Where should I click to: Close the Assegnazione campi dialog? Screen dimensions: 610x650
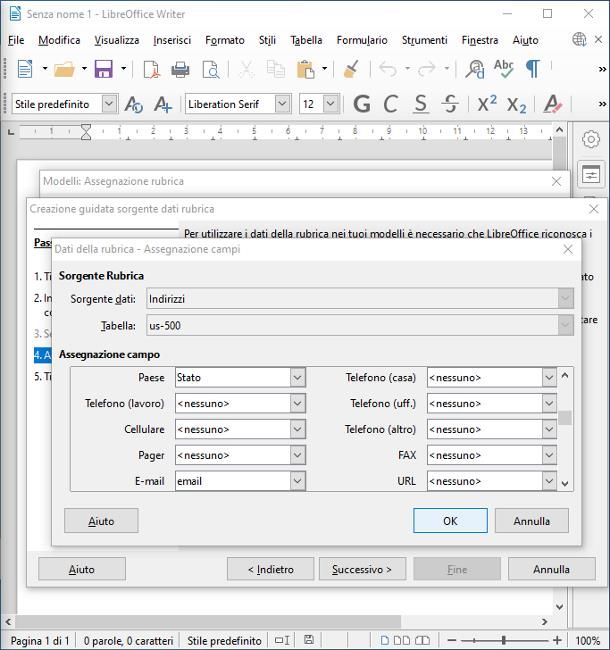[568, 249]
